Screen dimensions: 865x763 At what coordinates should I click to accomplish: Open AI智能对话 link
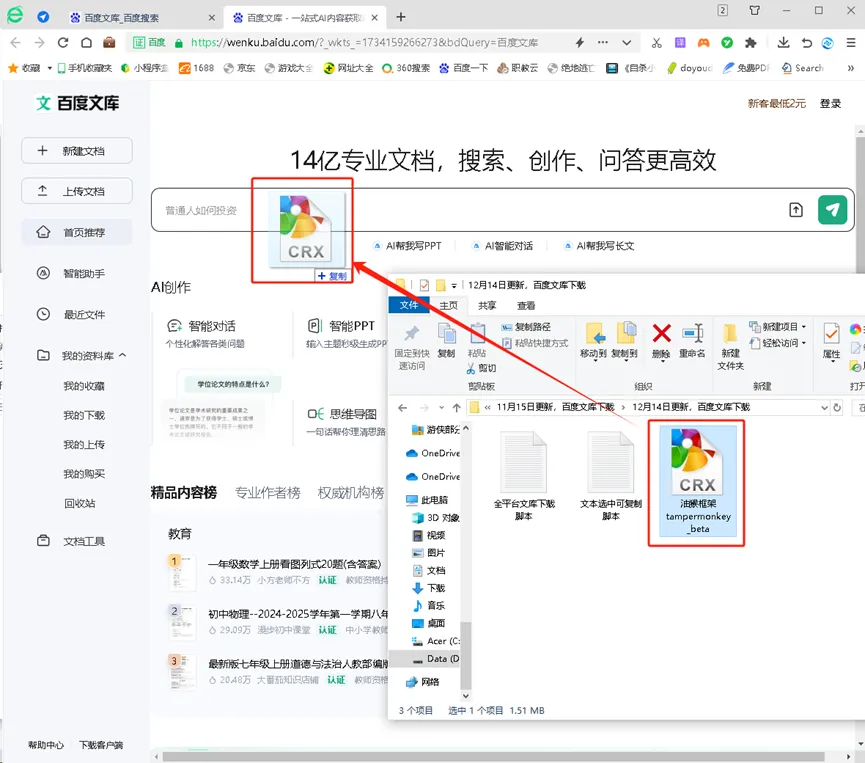point(503,246)
